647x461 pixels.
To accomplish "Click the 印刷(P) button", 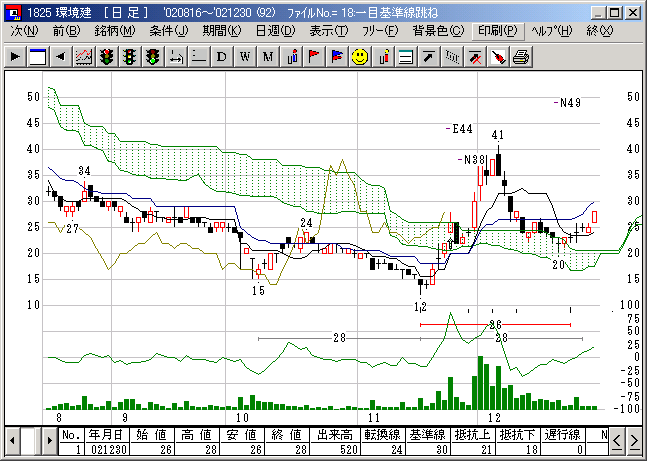I will [498, 31].
